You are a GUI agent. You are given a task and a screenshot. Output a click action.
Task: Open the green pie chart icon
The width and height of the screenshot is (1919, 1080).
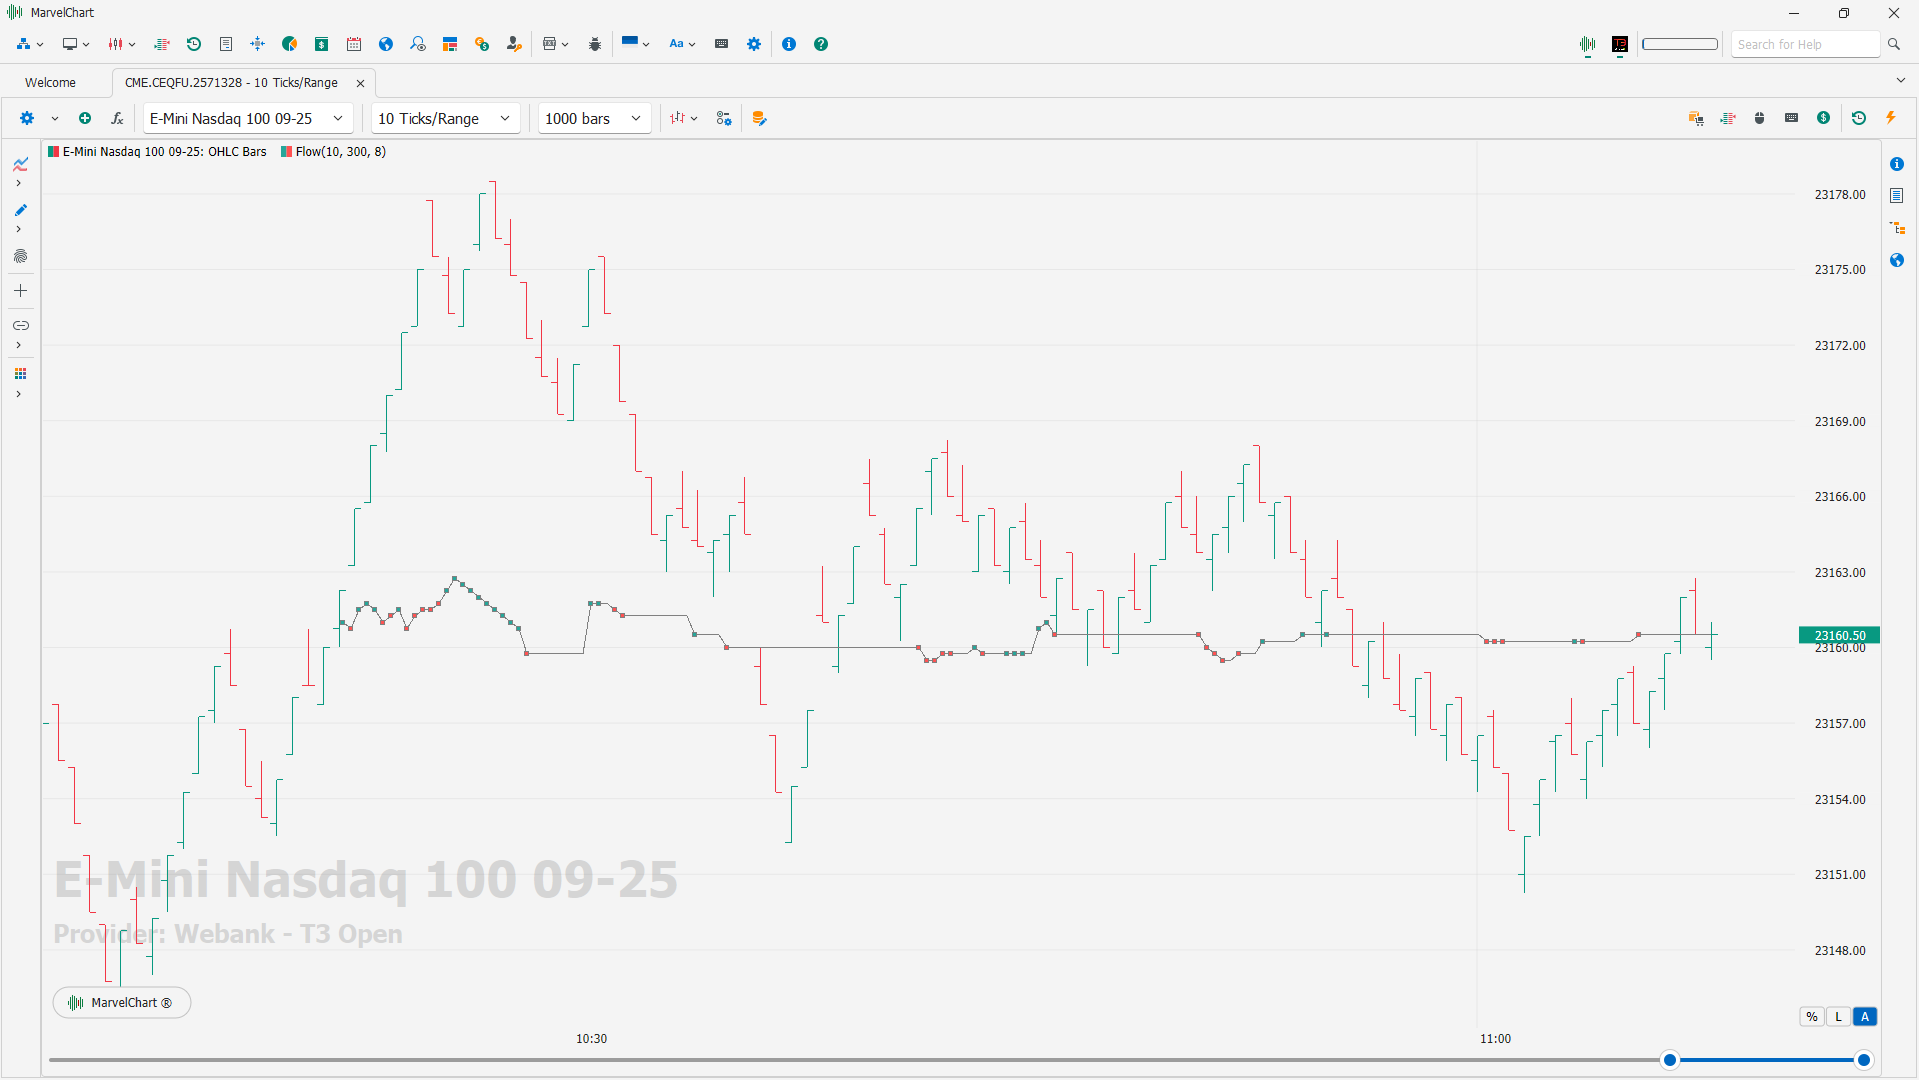(x=290, y=44)
